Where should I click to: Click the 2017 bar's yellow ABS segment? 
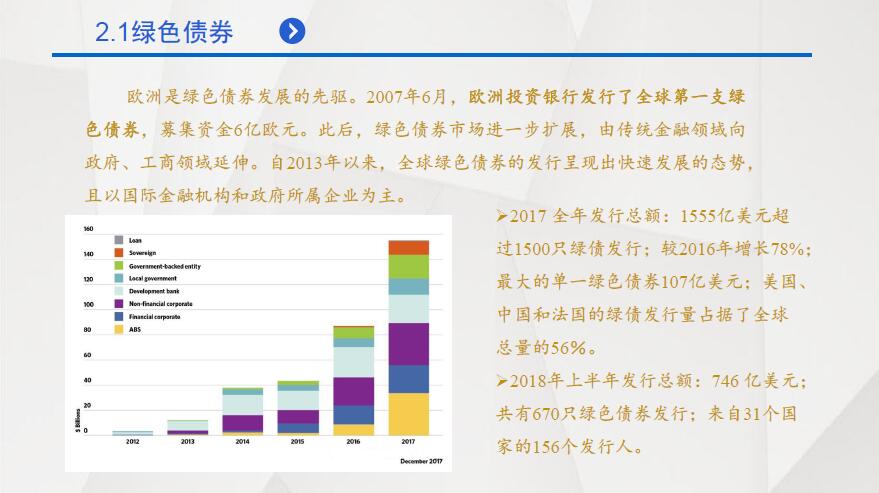click(408, 414)
